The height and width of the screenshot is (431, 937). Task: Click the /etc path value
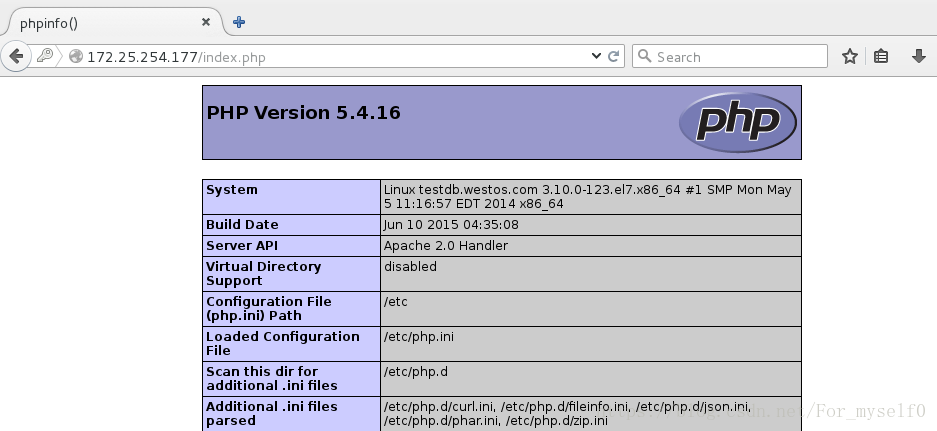pos(396,302)
